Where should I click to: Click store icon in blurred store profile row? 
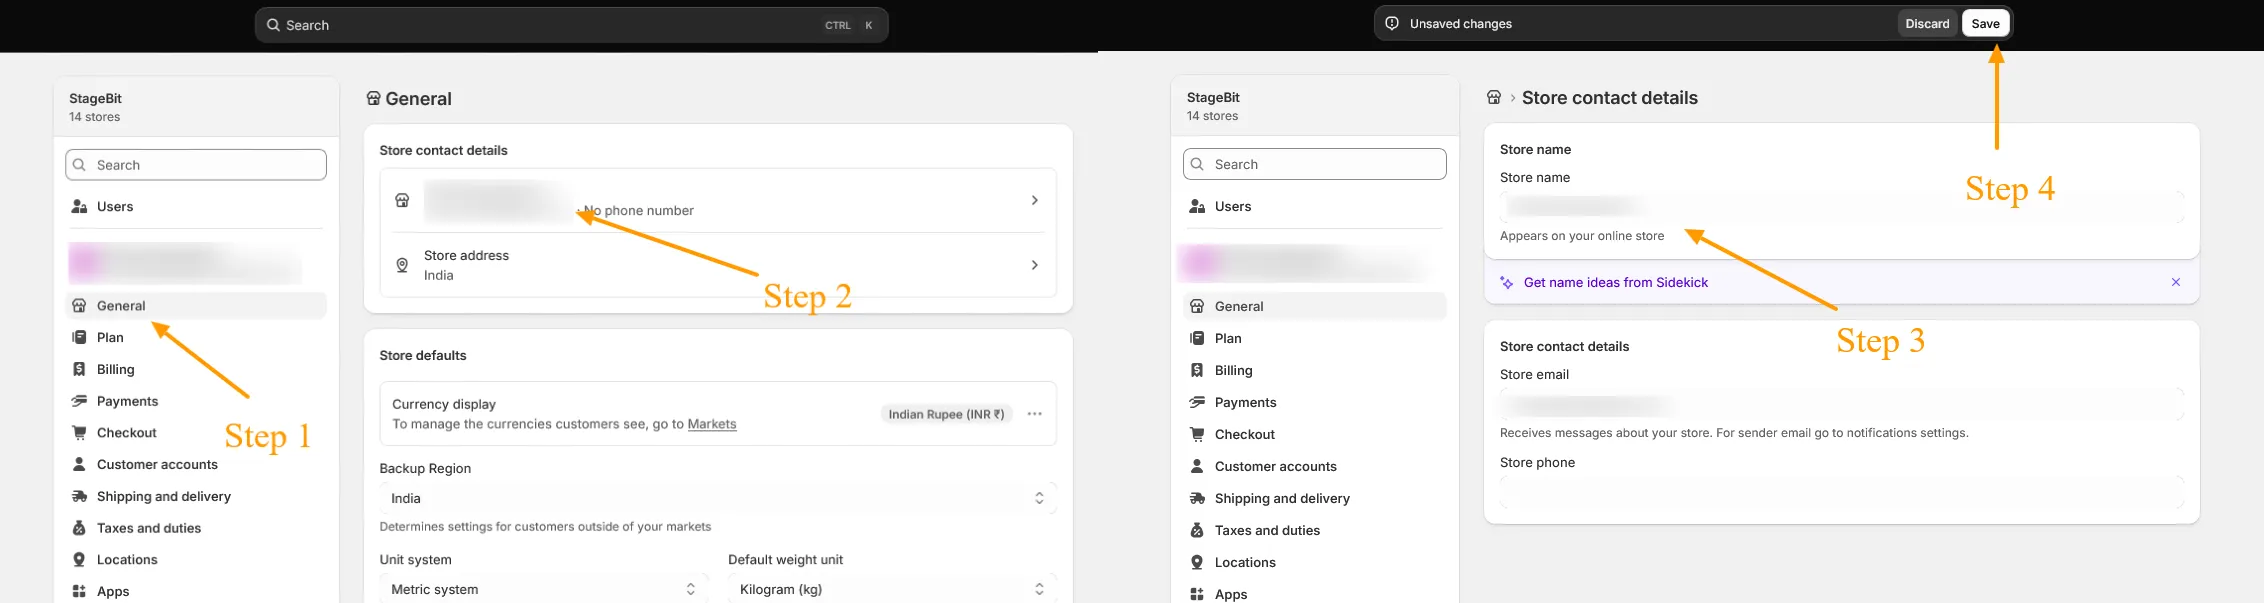402,200
